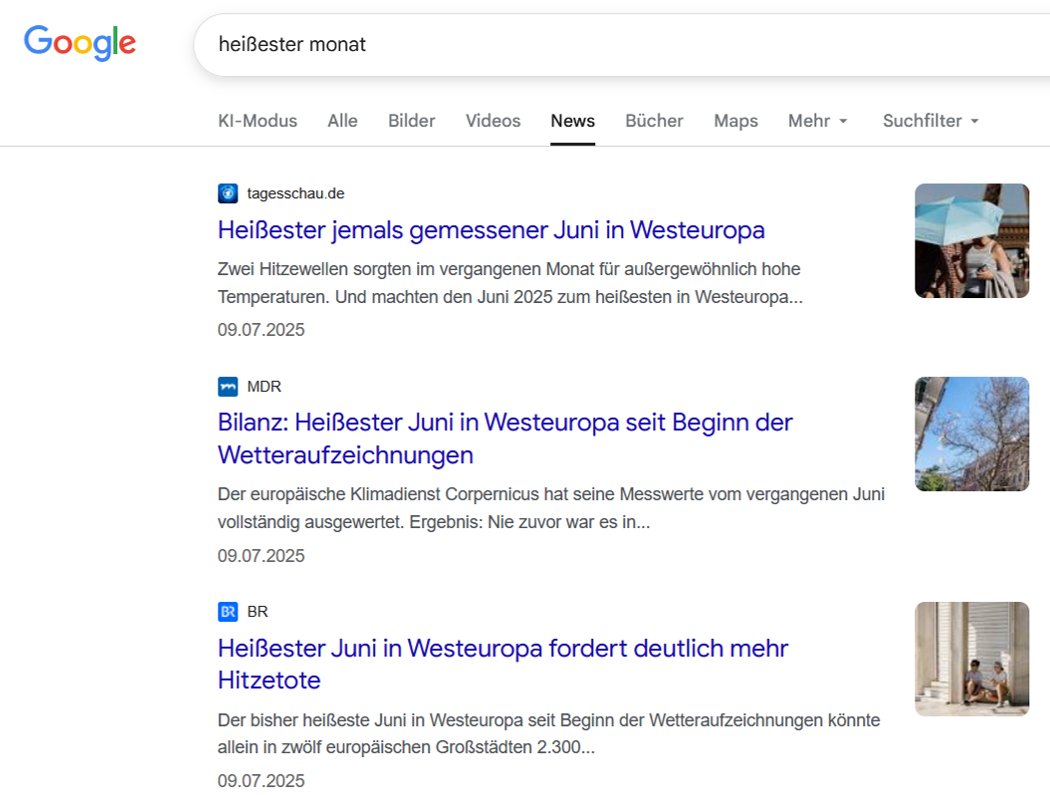Click the BR channel icon
This screenshot has width=1050, height=795.
pyautogui.click(x=227, y=611)
